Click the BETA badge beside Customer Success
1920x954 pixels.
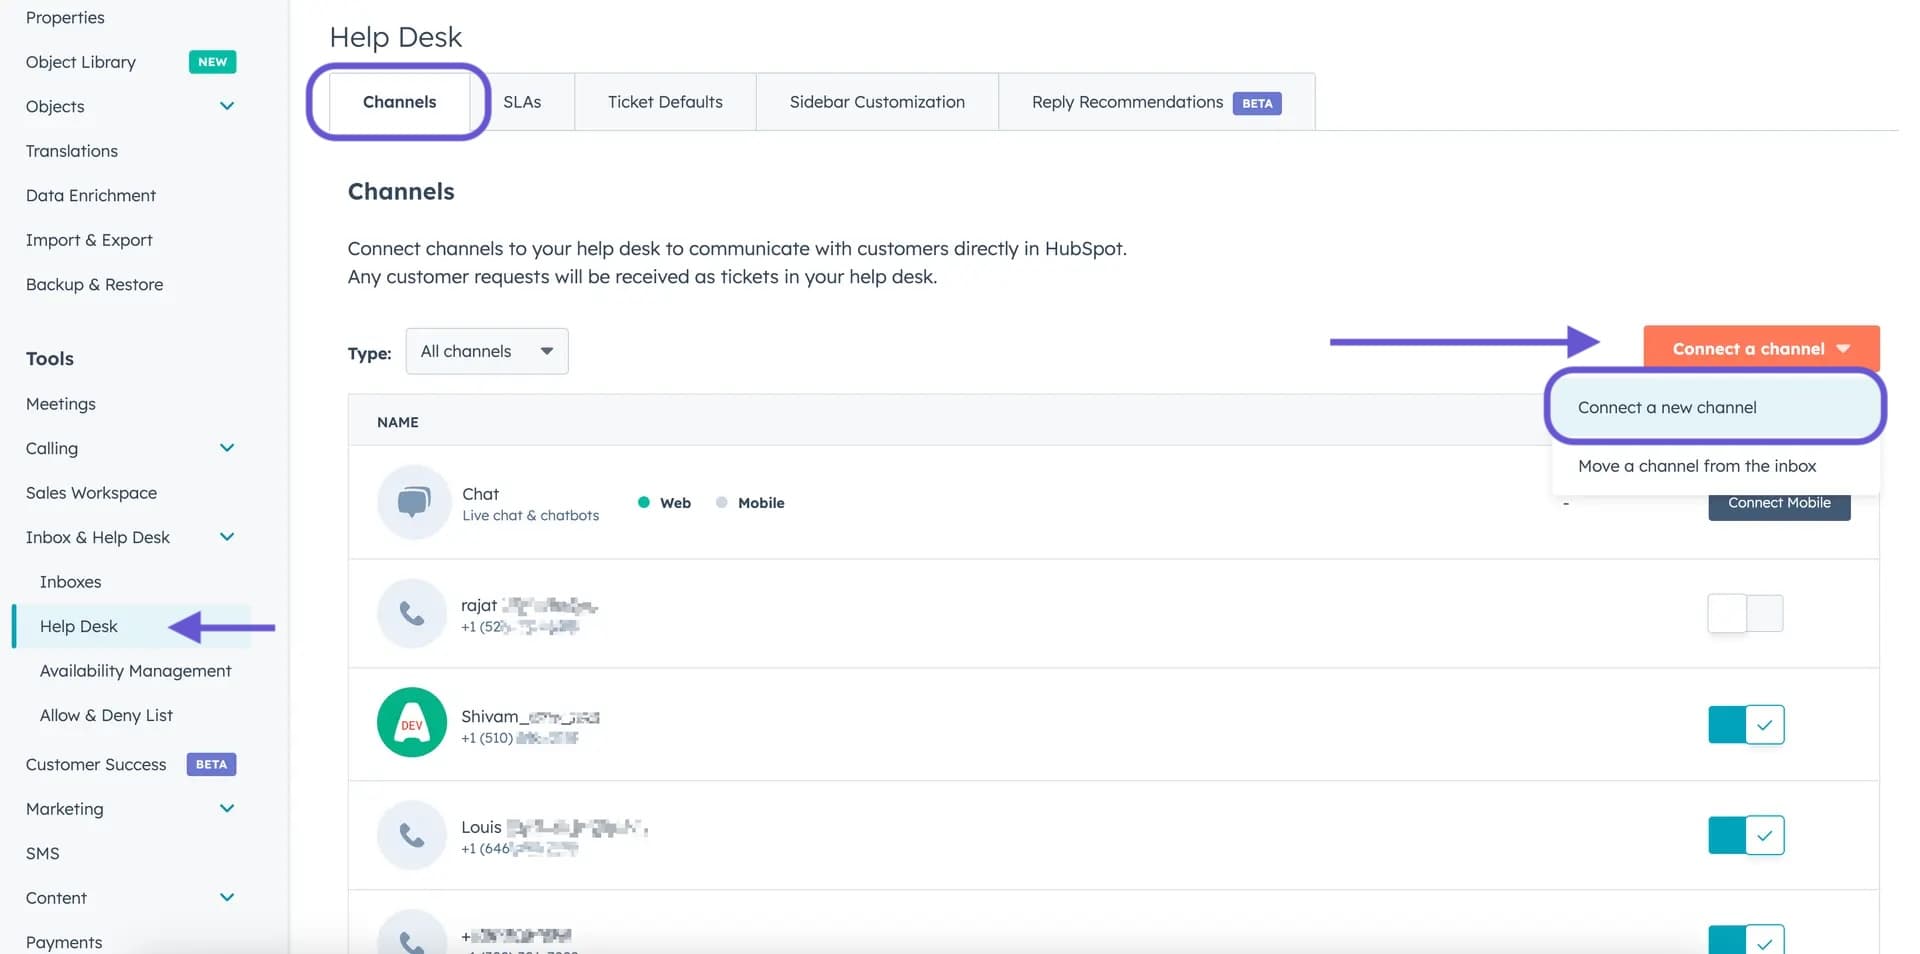click(x=211, y=765)
